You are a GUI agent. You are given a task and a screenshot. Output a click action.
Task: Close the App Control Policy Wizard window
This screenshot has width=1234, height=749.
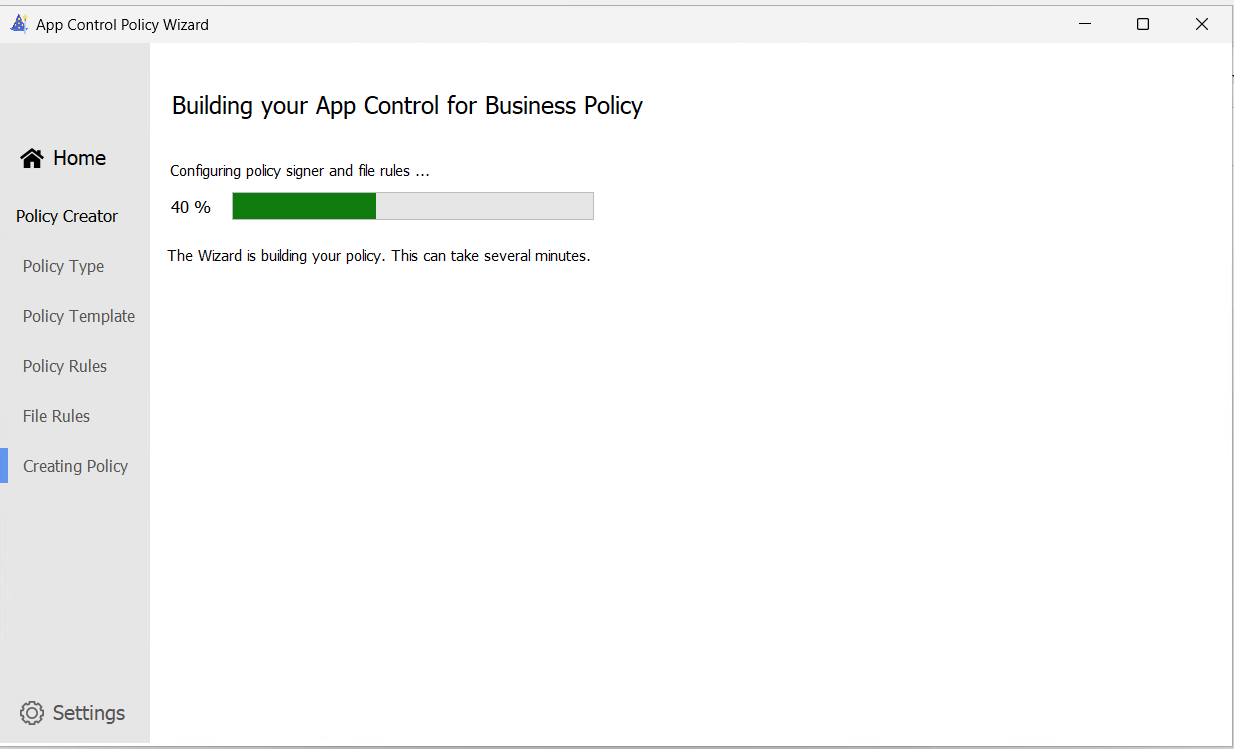click(x=1202, y=24)
